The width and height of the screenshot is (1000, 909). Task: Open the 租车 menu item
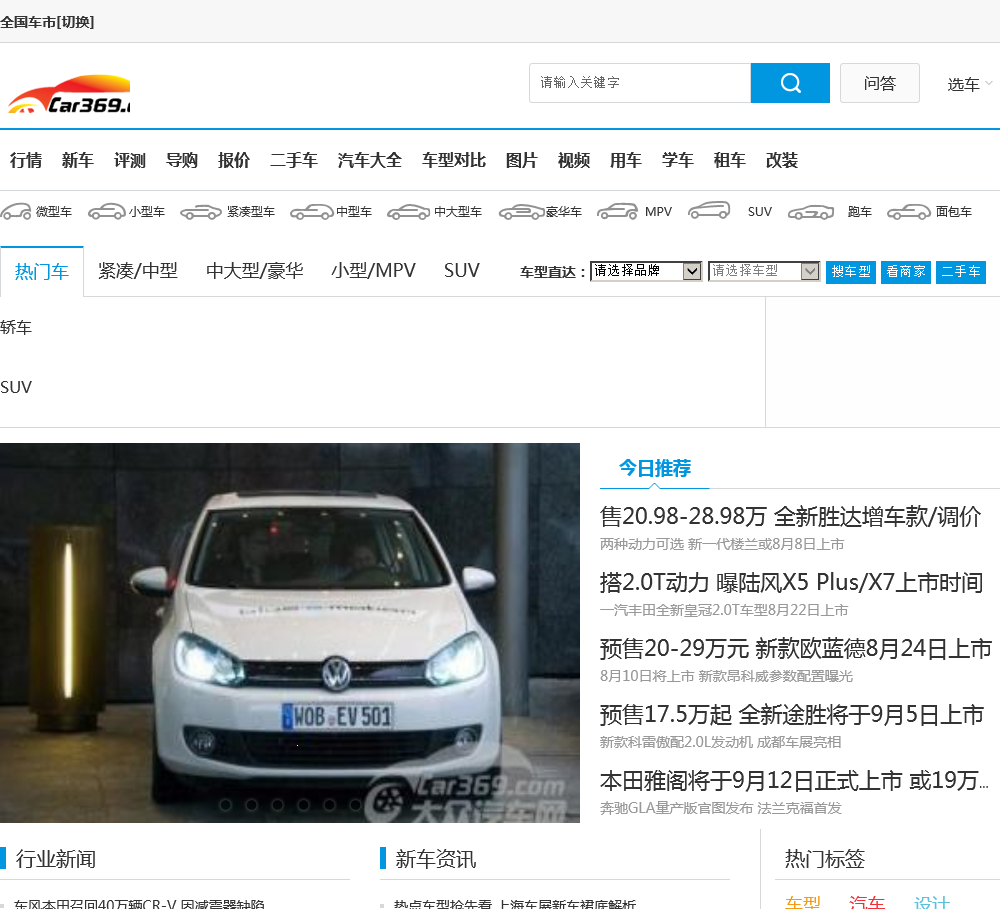tap(730, 160)
